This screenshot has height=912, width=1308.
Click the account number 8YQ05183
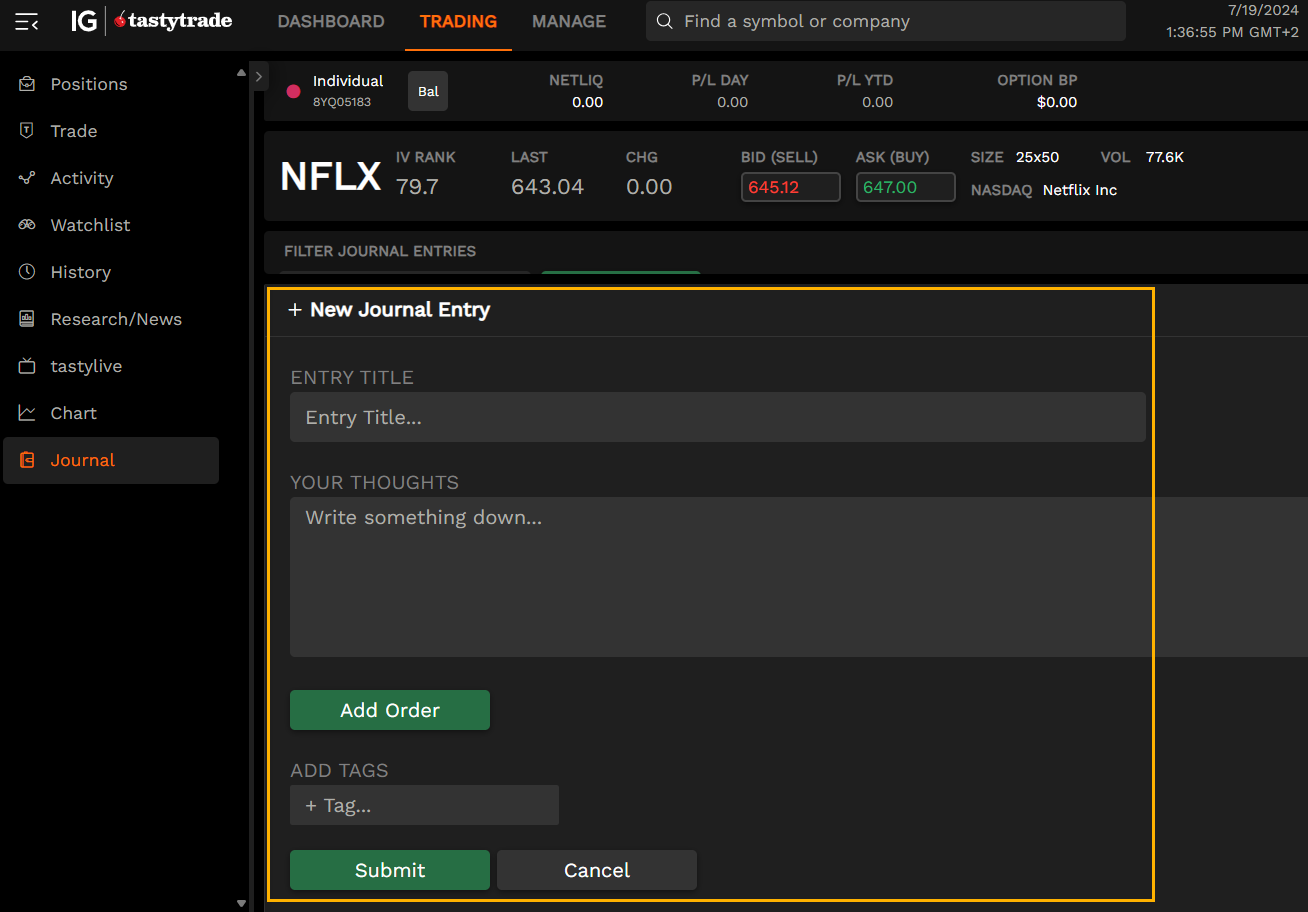point(342,102)
